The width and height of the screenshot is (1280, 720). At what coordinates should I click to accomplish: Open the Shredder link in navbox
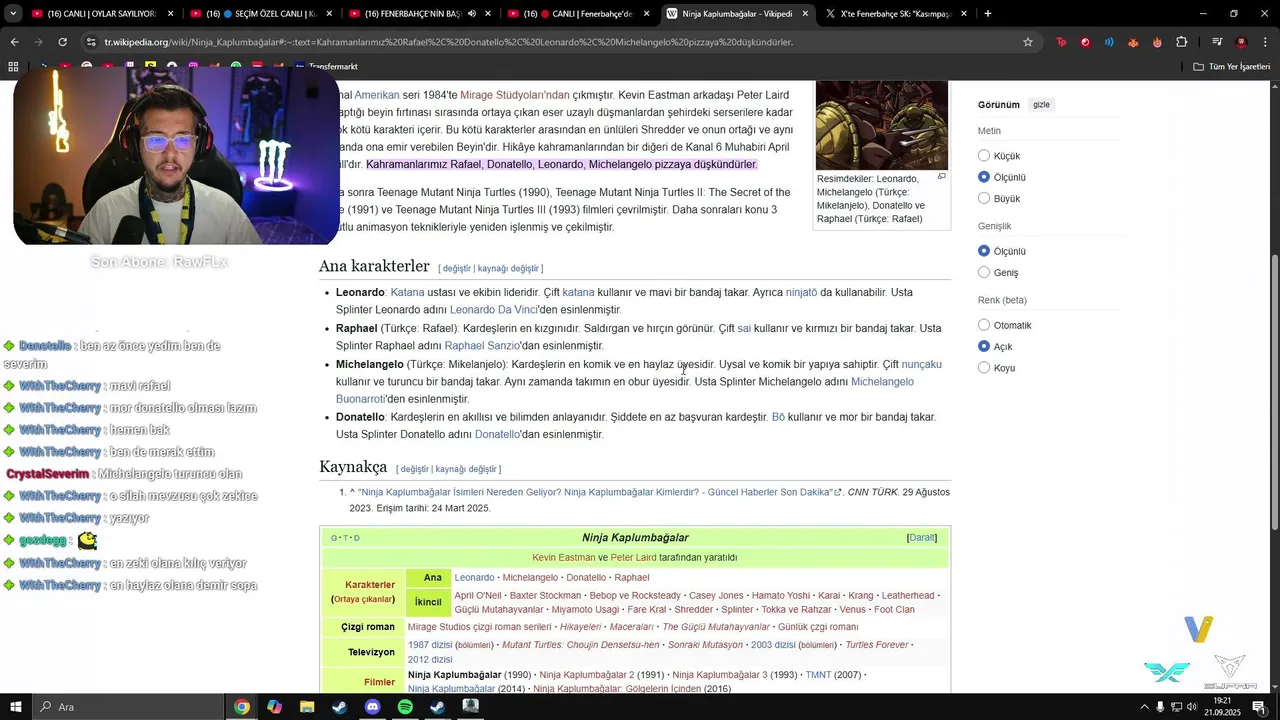coord(694,609)
